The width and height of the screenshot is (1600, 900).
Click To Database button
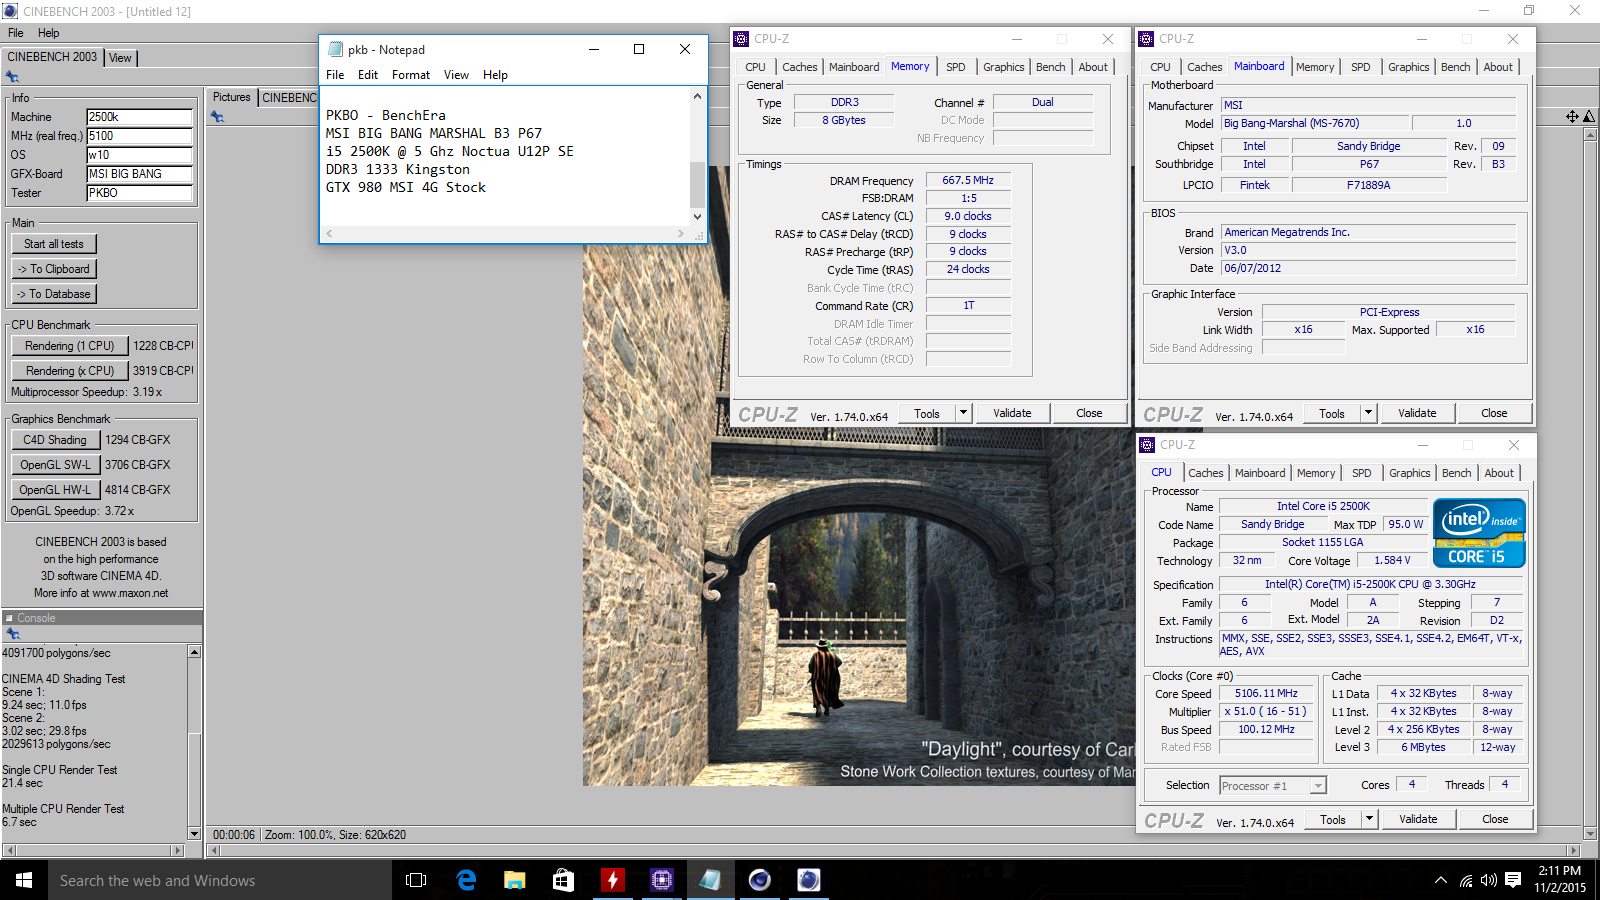click(54, 294)
